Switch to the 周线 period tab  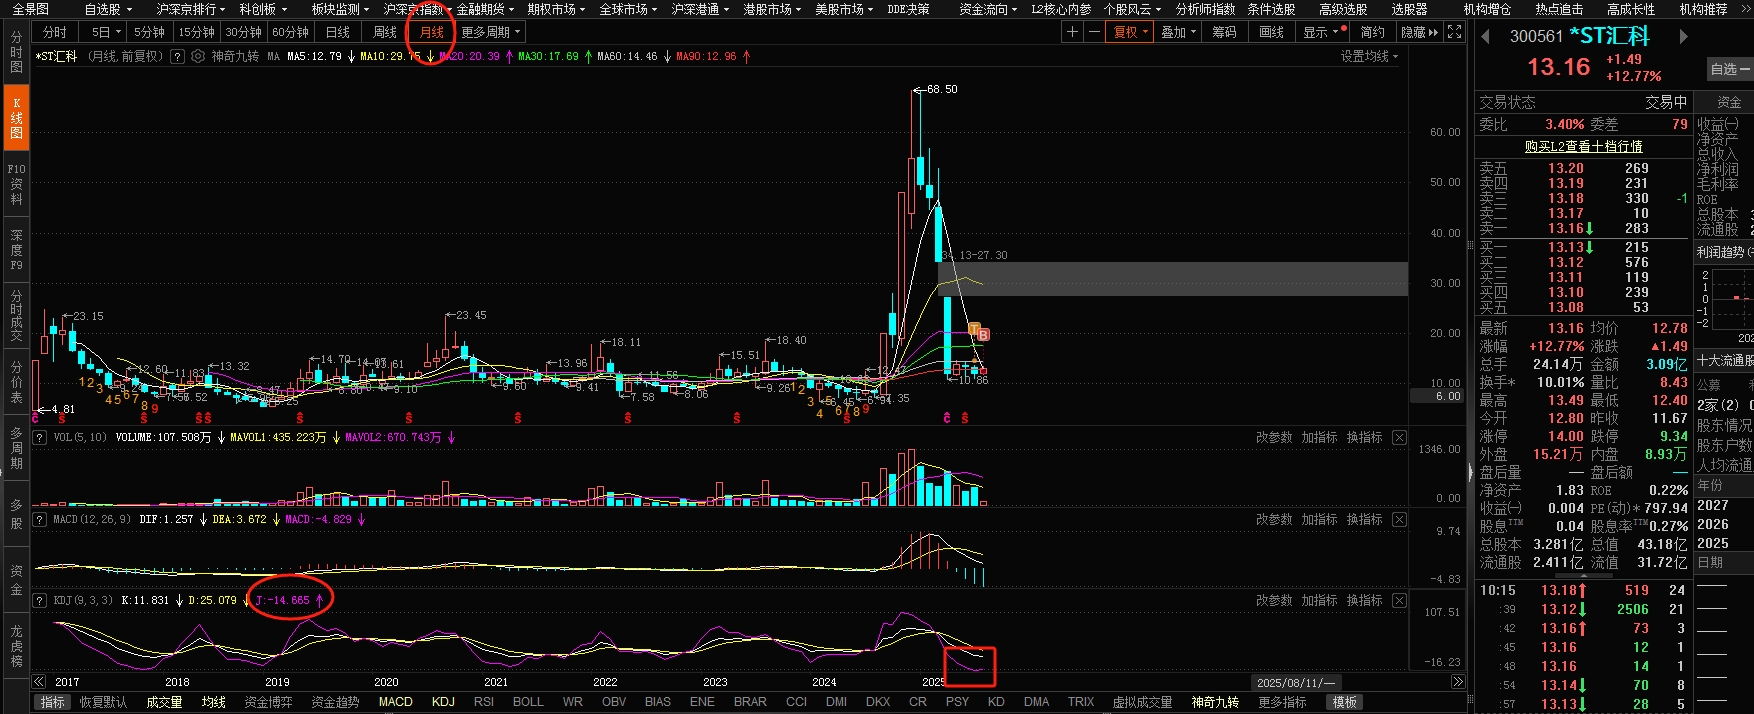(385, 32)
